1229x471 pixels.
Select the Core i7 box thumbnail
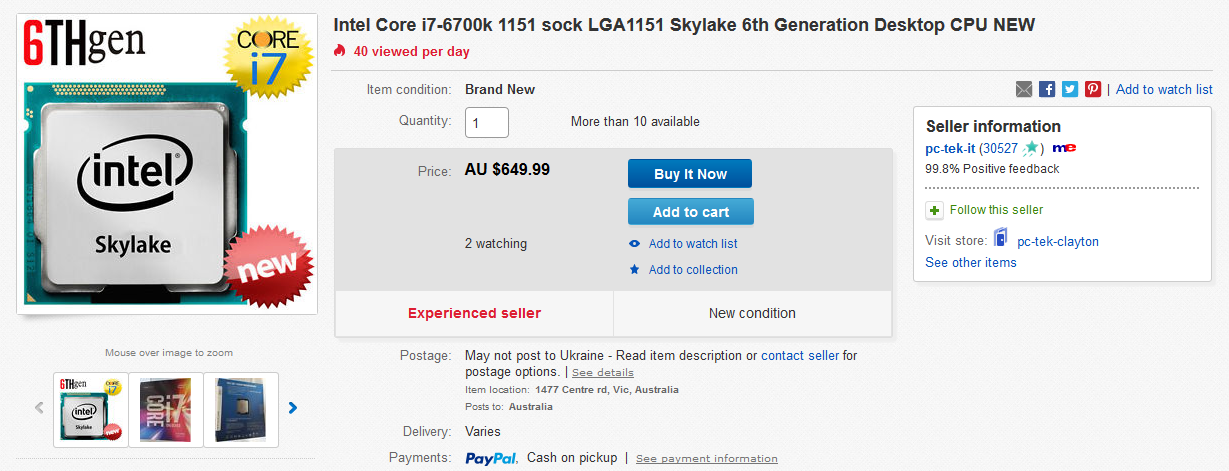pos(166,409)
